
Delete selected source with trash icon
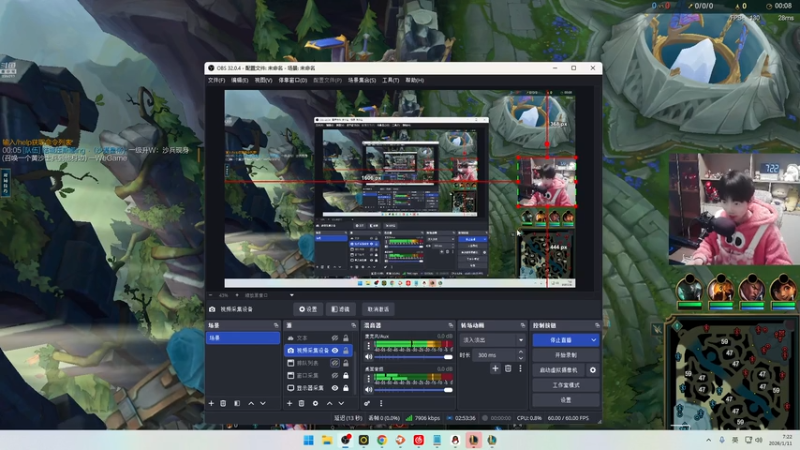click(302, 403)
